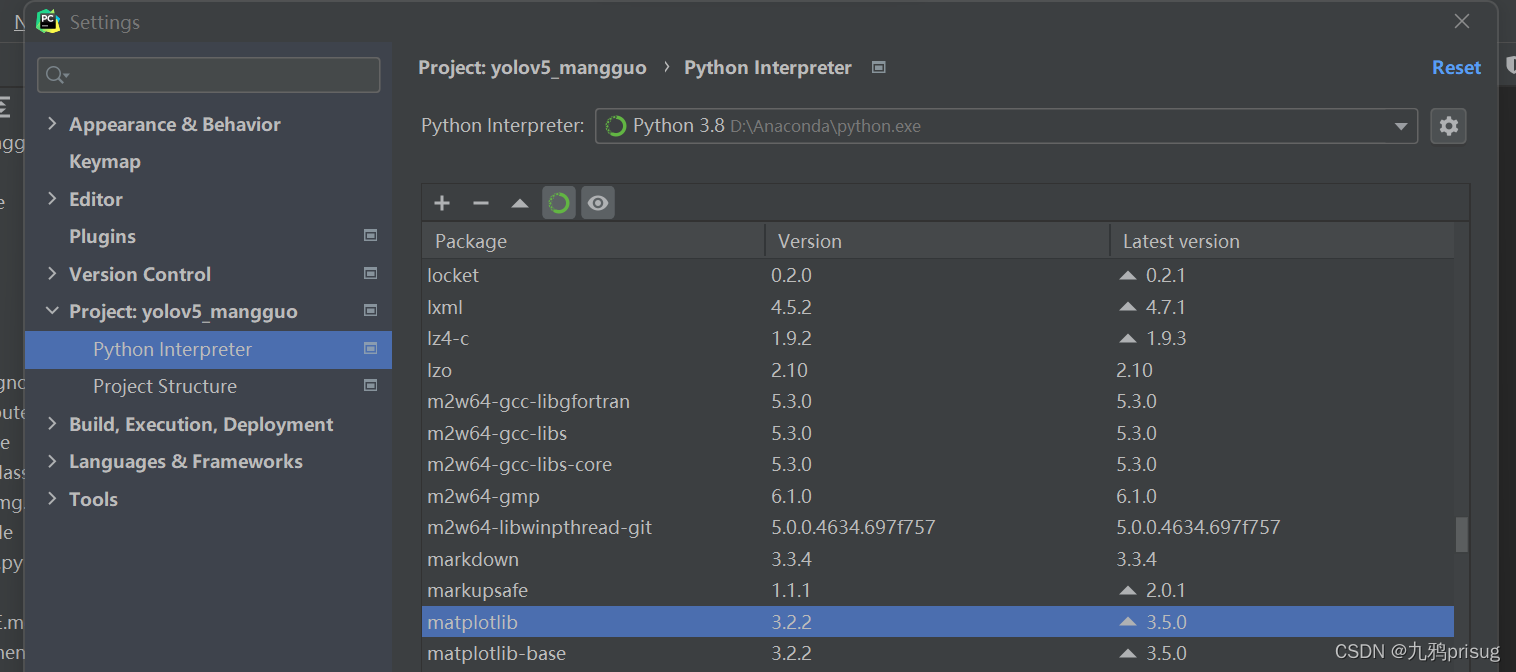The height and width of the screenshot is (672, 1516).
Task: Click breadcrumb Project: yolov5_mangguo
Action: tap(532, 67)
